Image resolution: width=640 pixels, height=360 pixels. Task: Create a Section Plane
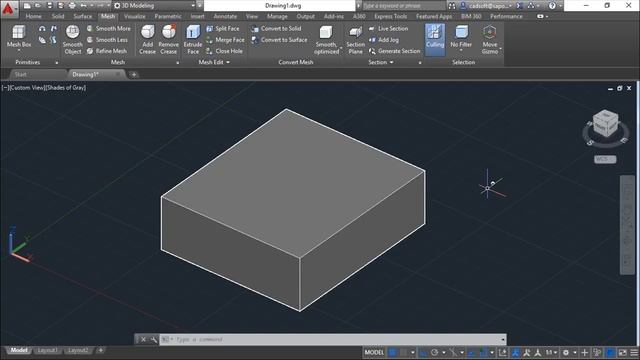[x=356, y=40]
